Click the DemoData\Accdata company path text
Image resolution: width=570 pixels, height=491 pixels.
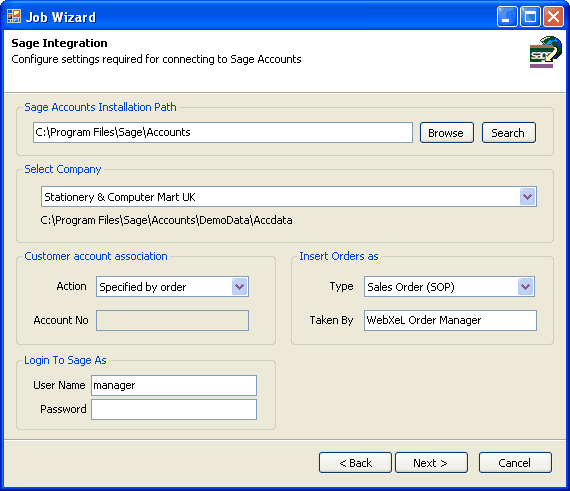pyautogui.click(x=166, y=220)
